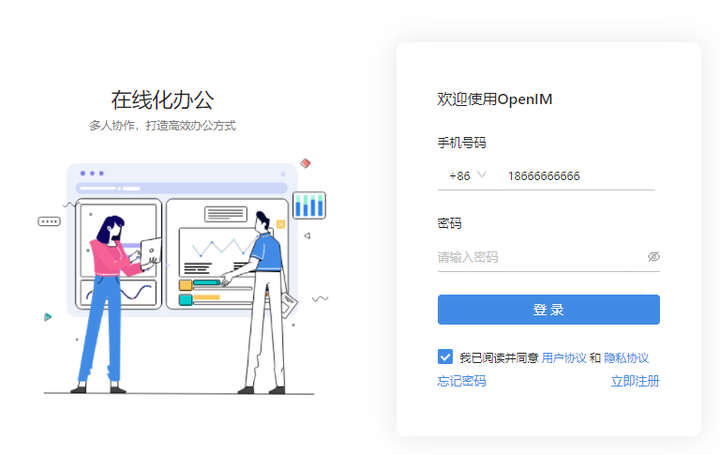Click the 在线化办公 headline text
720x455 pixels.
[x=163, y=100]
